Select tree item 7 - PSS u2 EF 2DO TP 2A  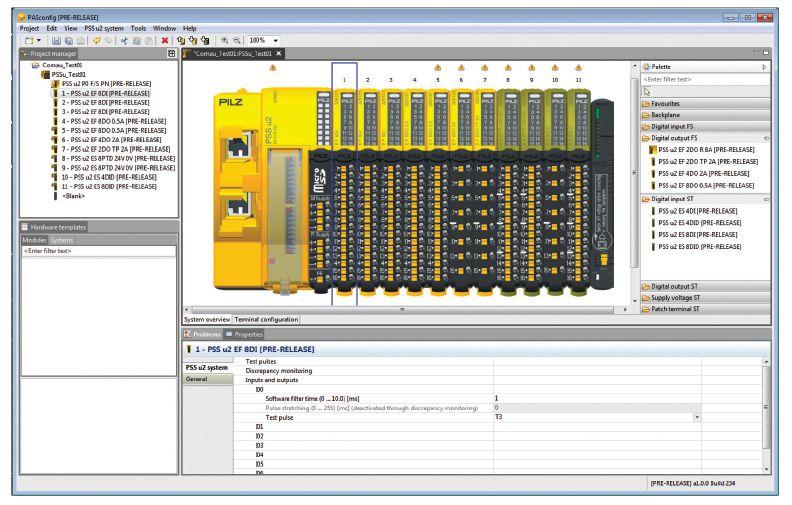116,149
